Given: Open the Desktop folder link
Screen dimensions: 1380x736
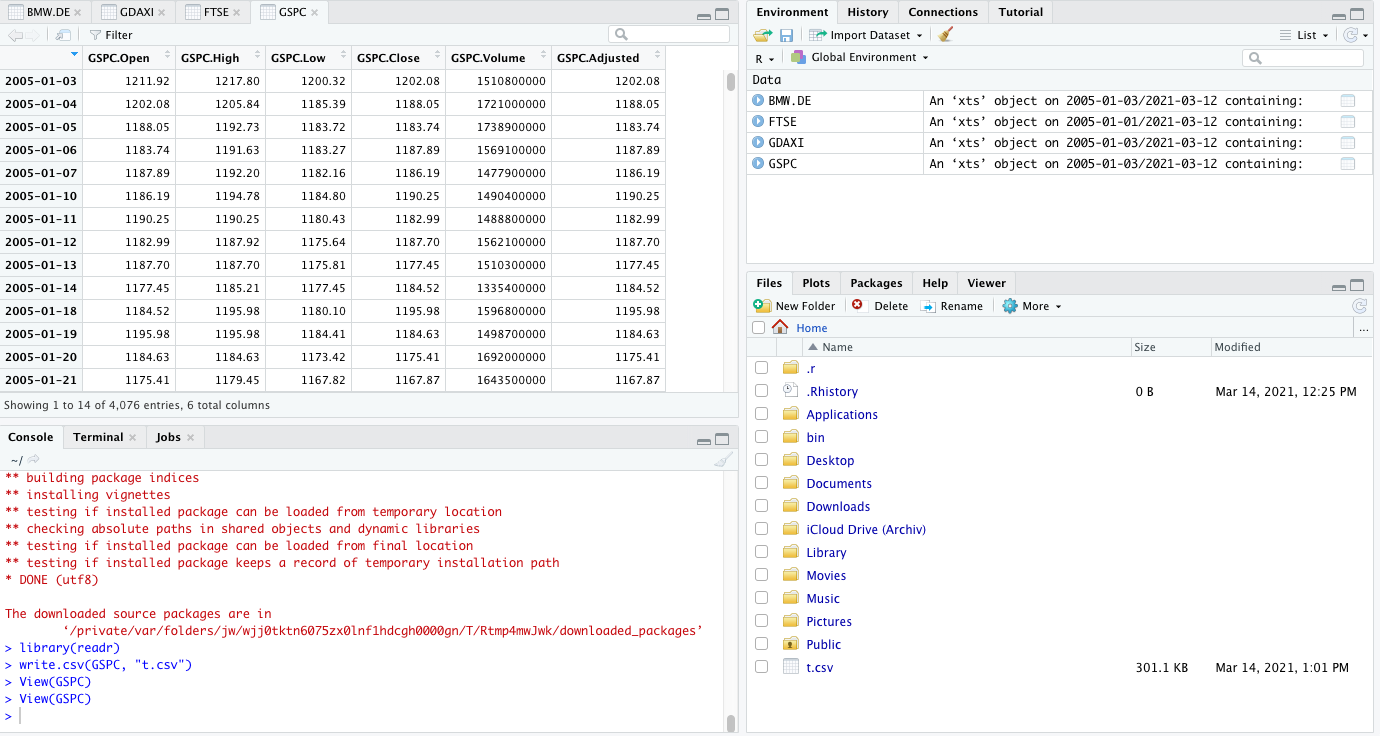Looking at the screenshot, I should 830,460.
